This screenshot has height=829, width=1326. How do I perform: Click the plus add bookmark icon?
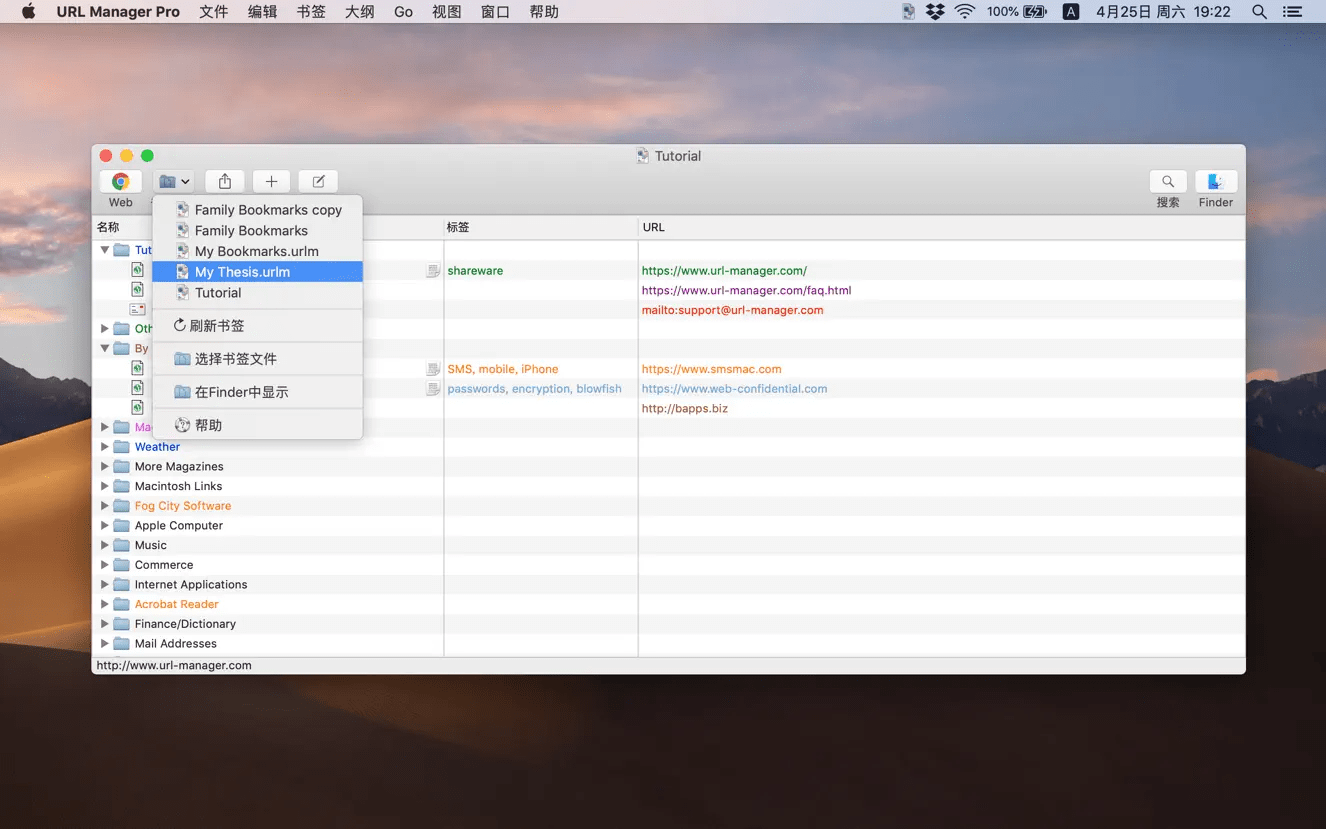tap(271, 182)
